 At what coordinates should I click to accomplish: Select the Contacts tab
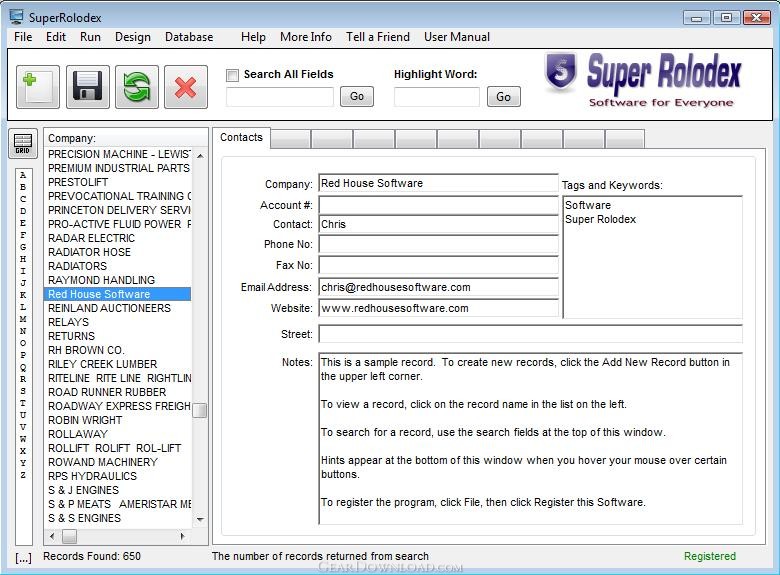(x=241, y=138)
